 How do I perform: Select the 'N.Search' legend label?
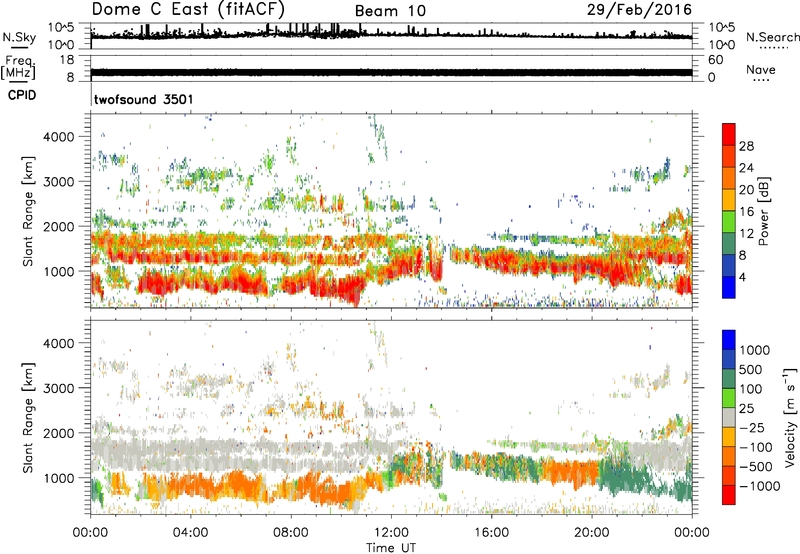click(773, 37)
